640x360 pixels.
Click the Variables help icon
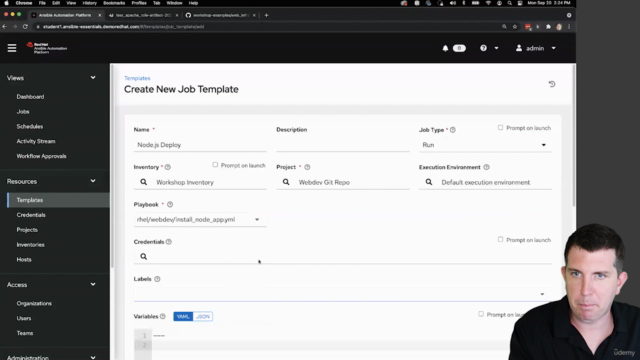(163, 316)
